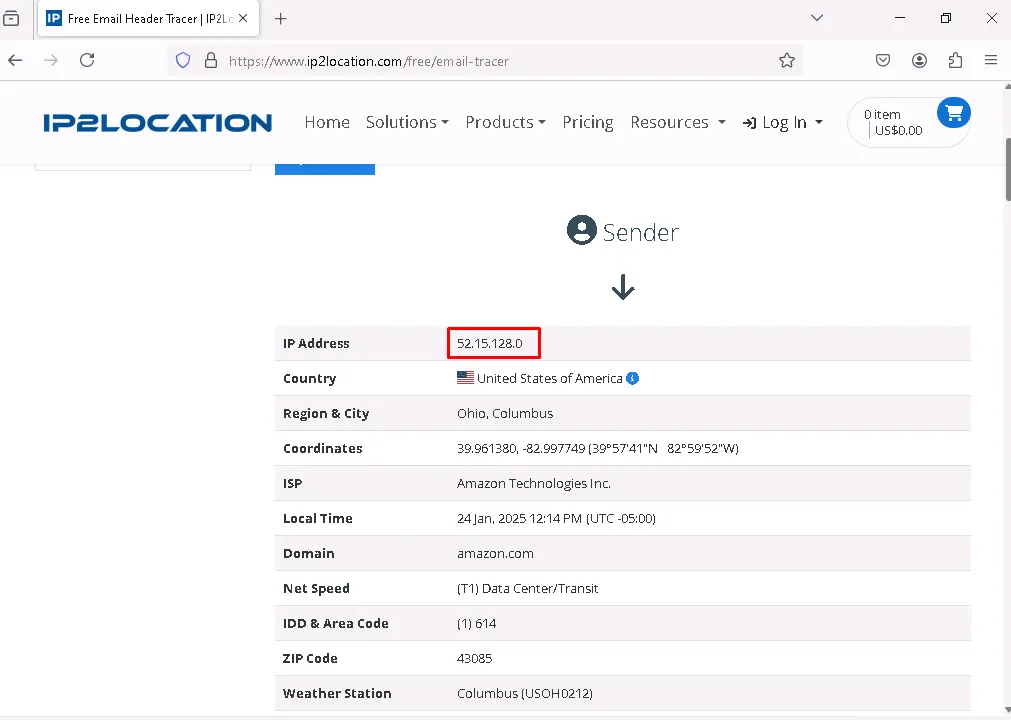
Task: Bookmark this page with the star icon
Action: tap(787, 60)
